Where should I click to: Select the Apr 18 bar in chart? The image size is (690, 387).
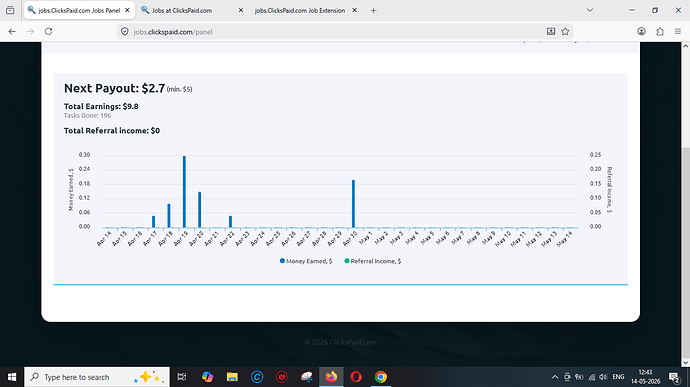coord(169,216)
